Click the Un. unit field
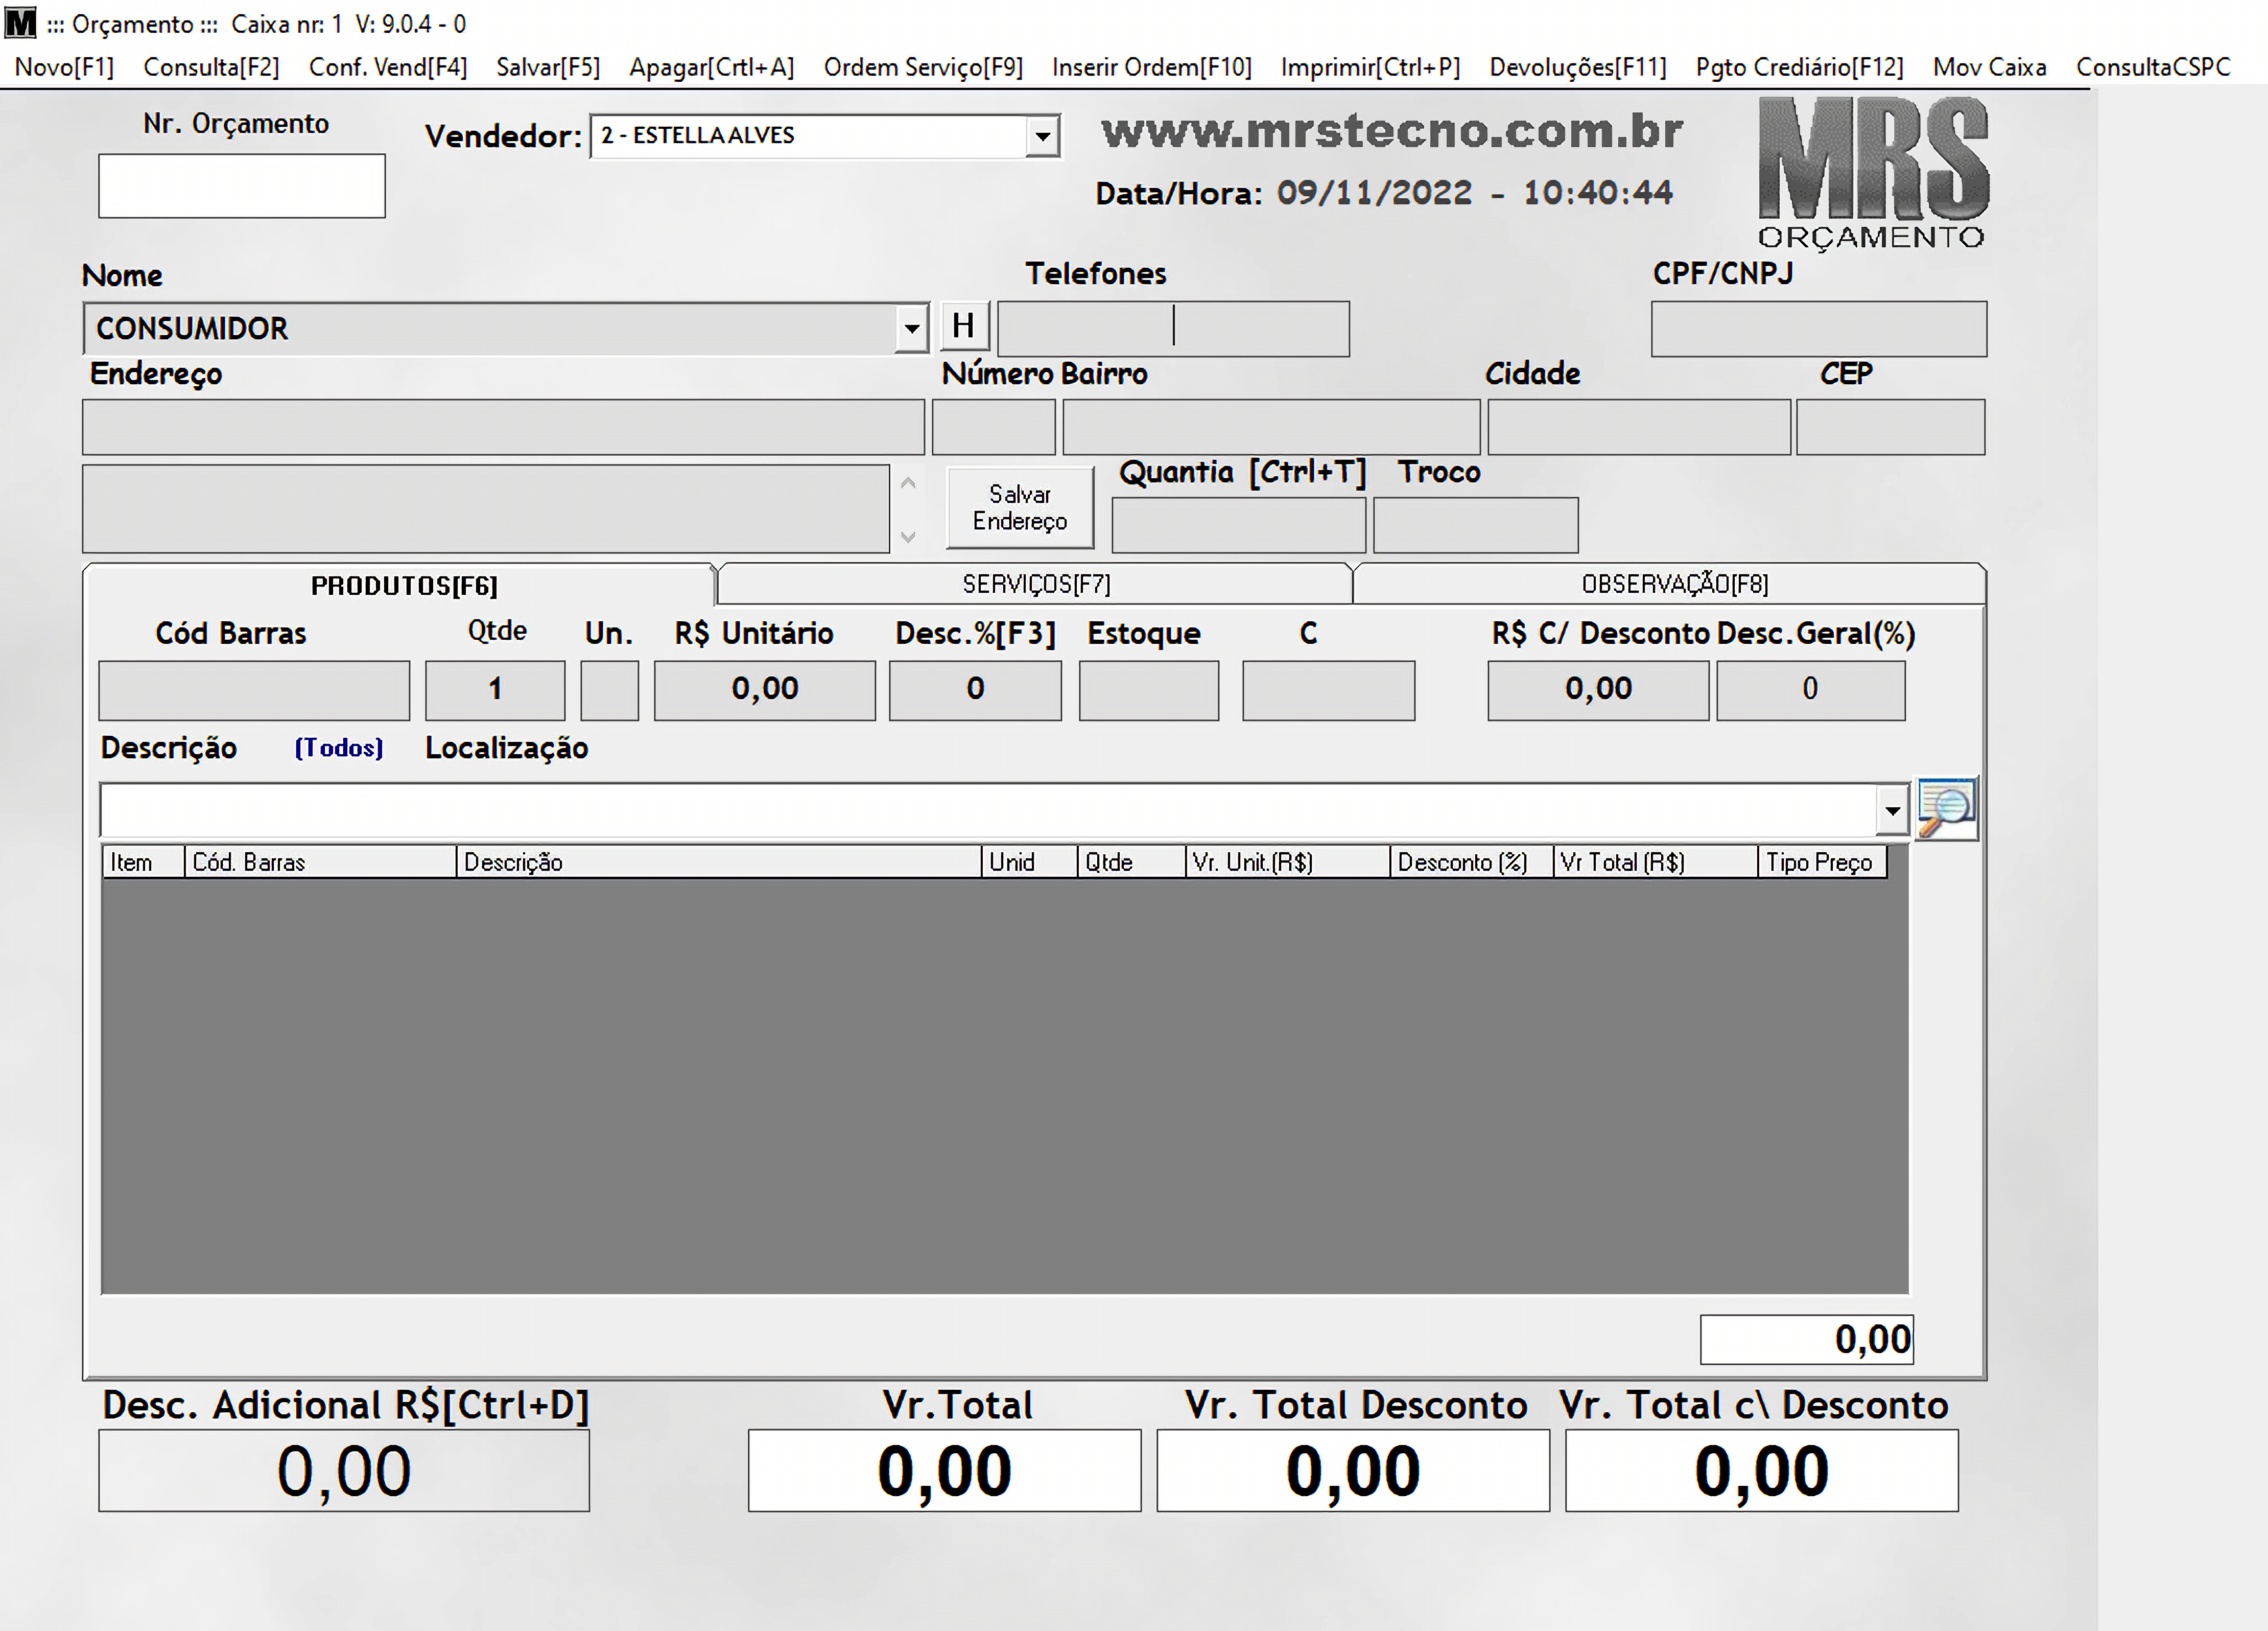2268x1631 pixels. [609, 690]
